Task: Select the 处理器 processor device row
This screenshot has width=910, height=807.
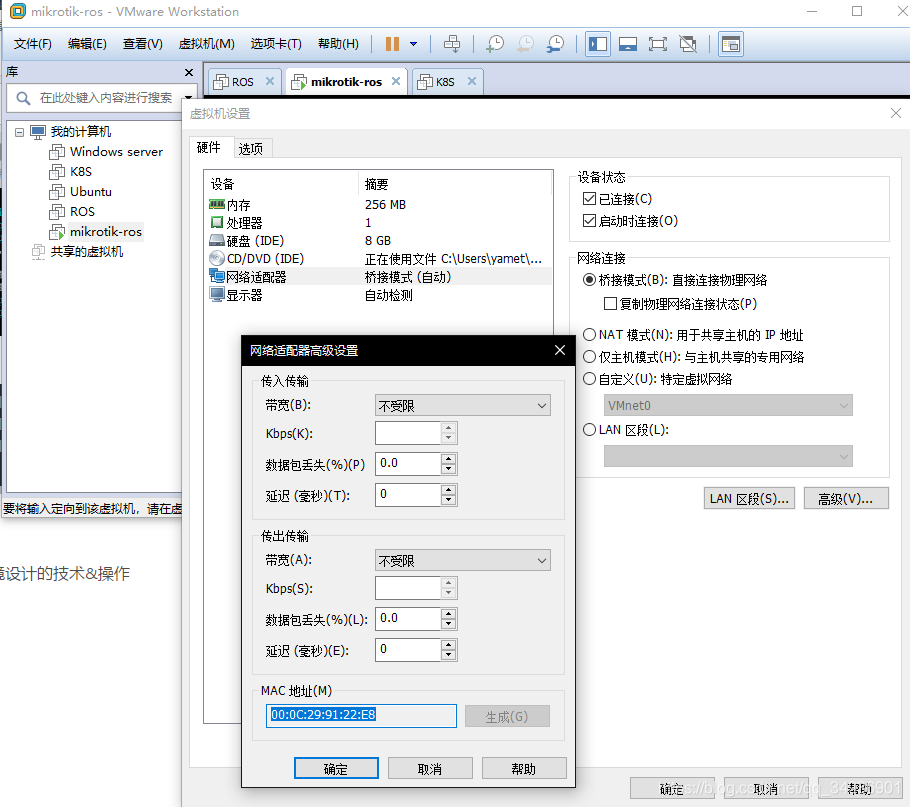Action: [380, 223]
